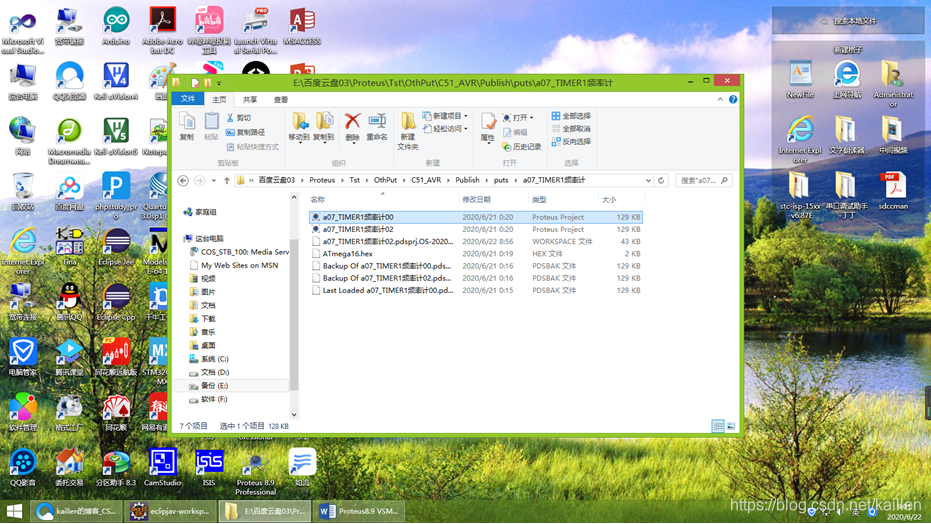Image resolution: width=931 pixels, height=524 pixels.
Task: Switch to details view in status bar
Action: (718, 426)
